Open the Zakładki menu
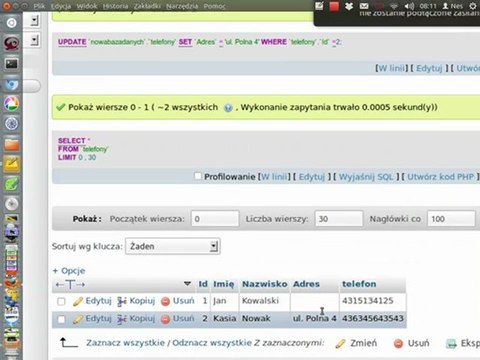The height and width of the screenshot is (360, 480). click(x=147, y=6)
